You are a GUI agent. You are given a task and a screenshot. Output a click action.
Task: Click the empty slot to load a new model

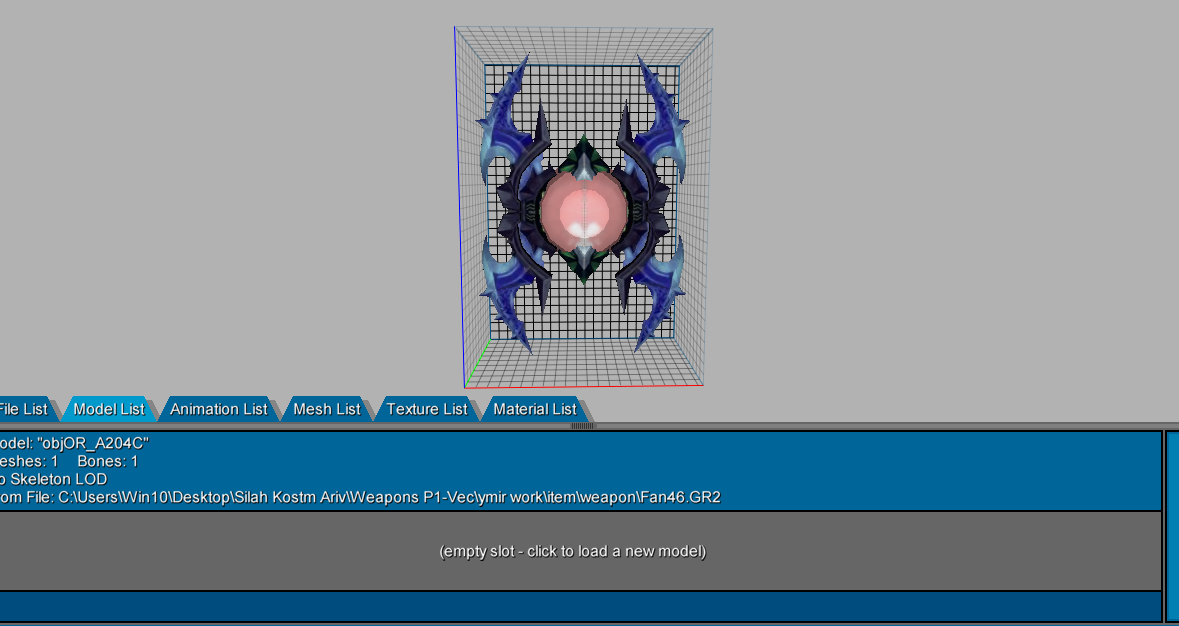580,551
